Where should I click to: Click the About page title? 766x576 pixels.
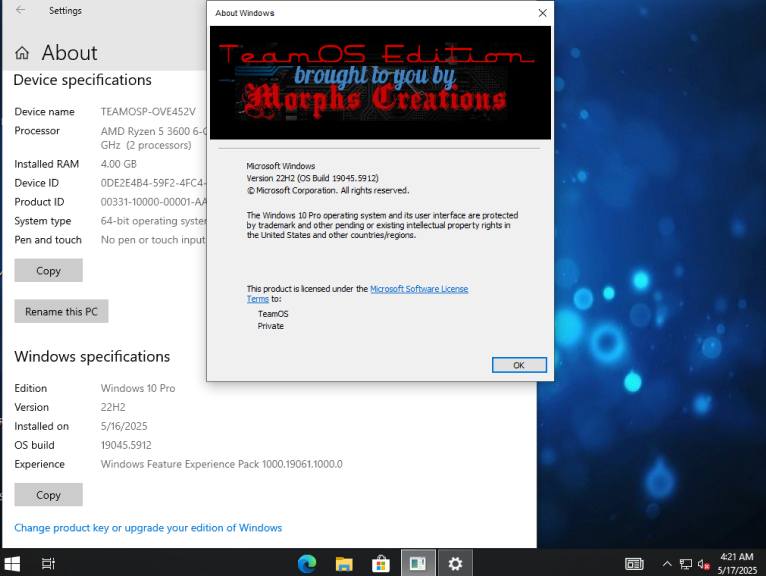[69, 53]
